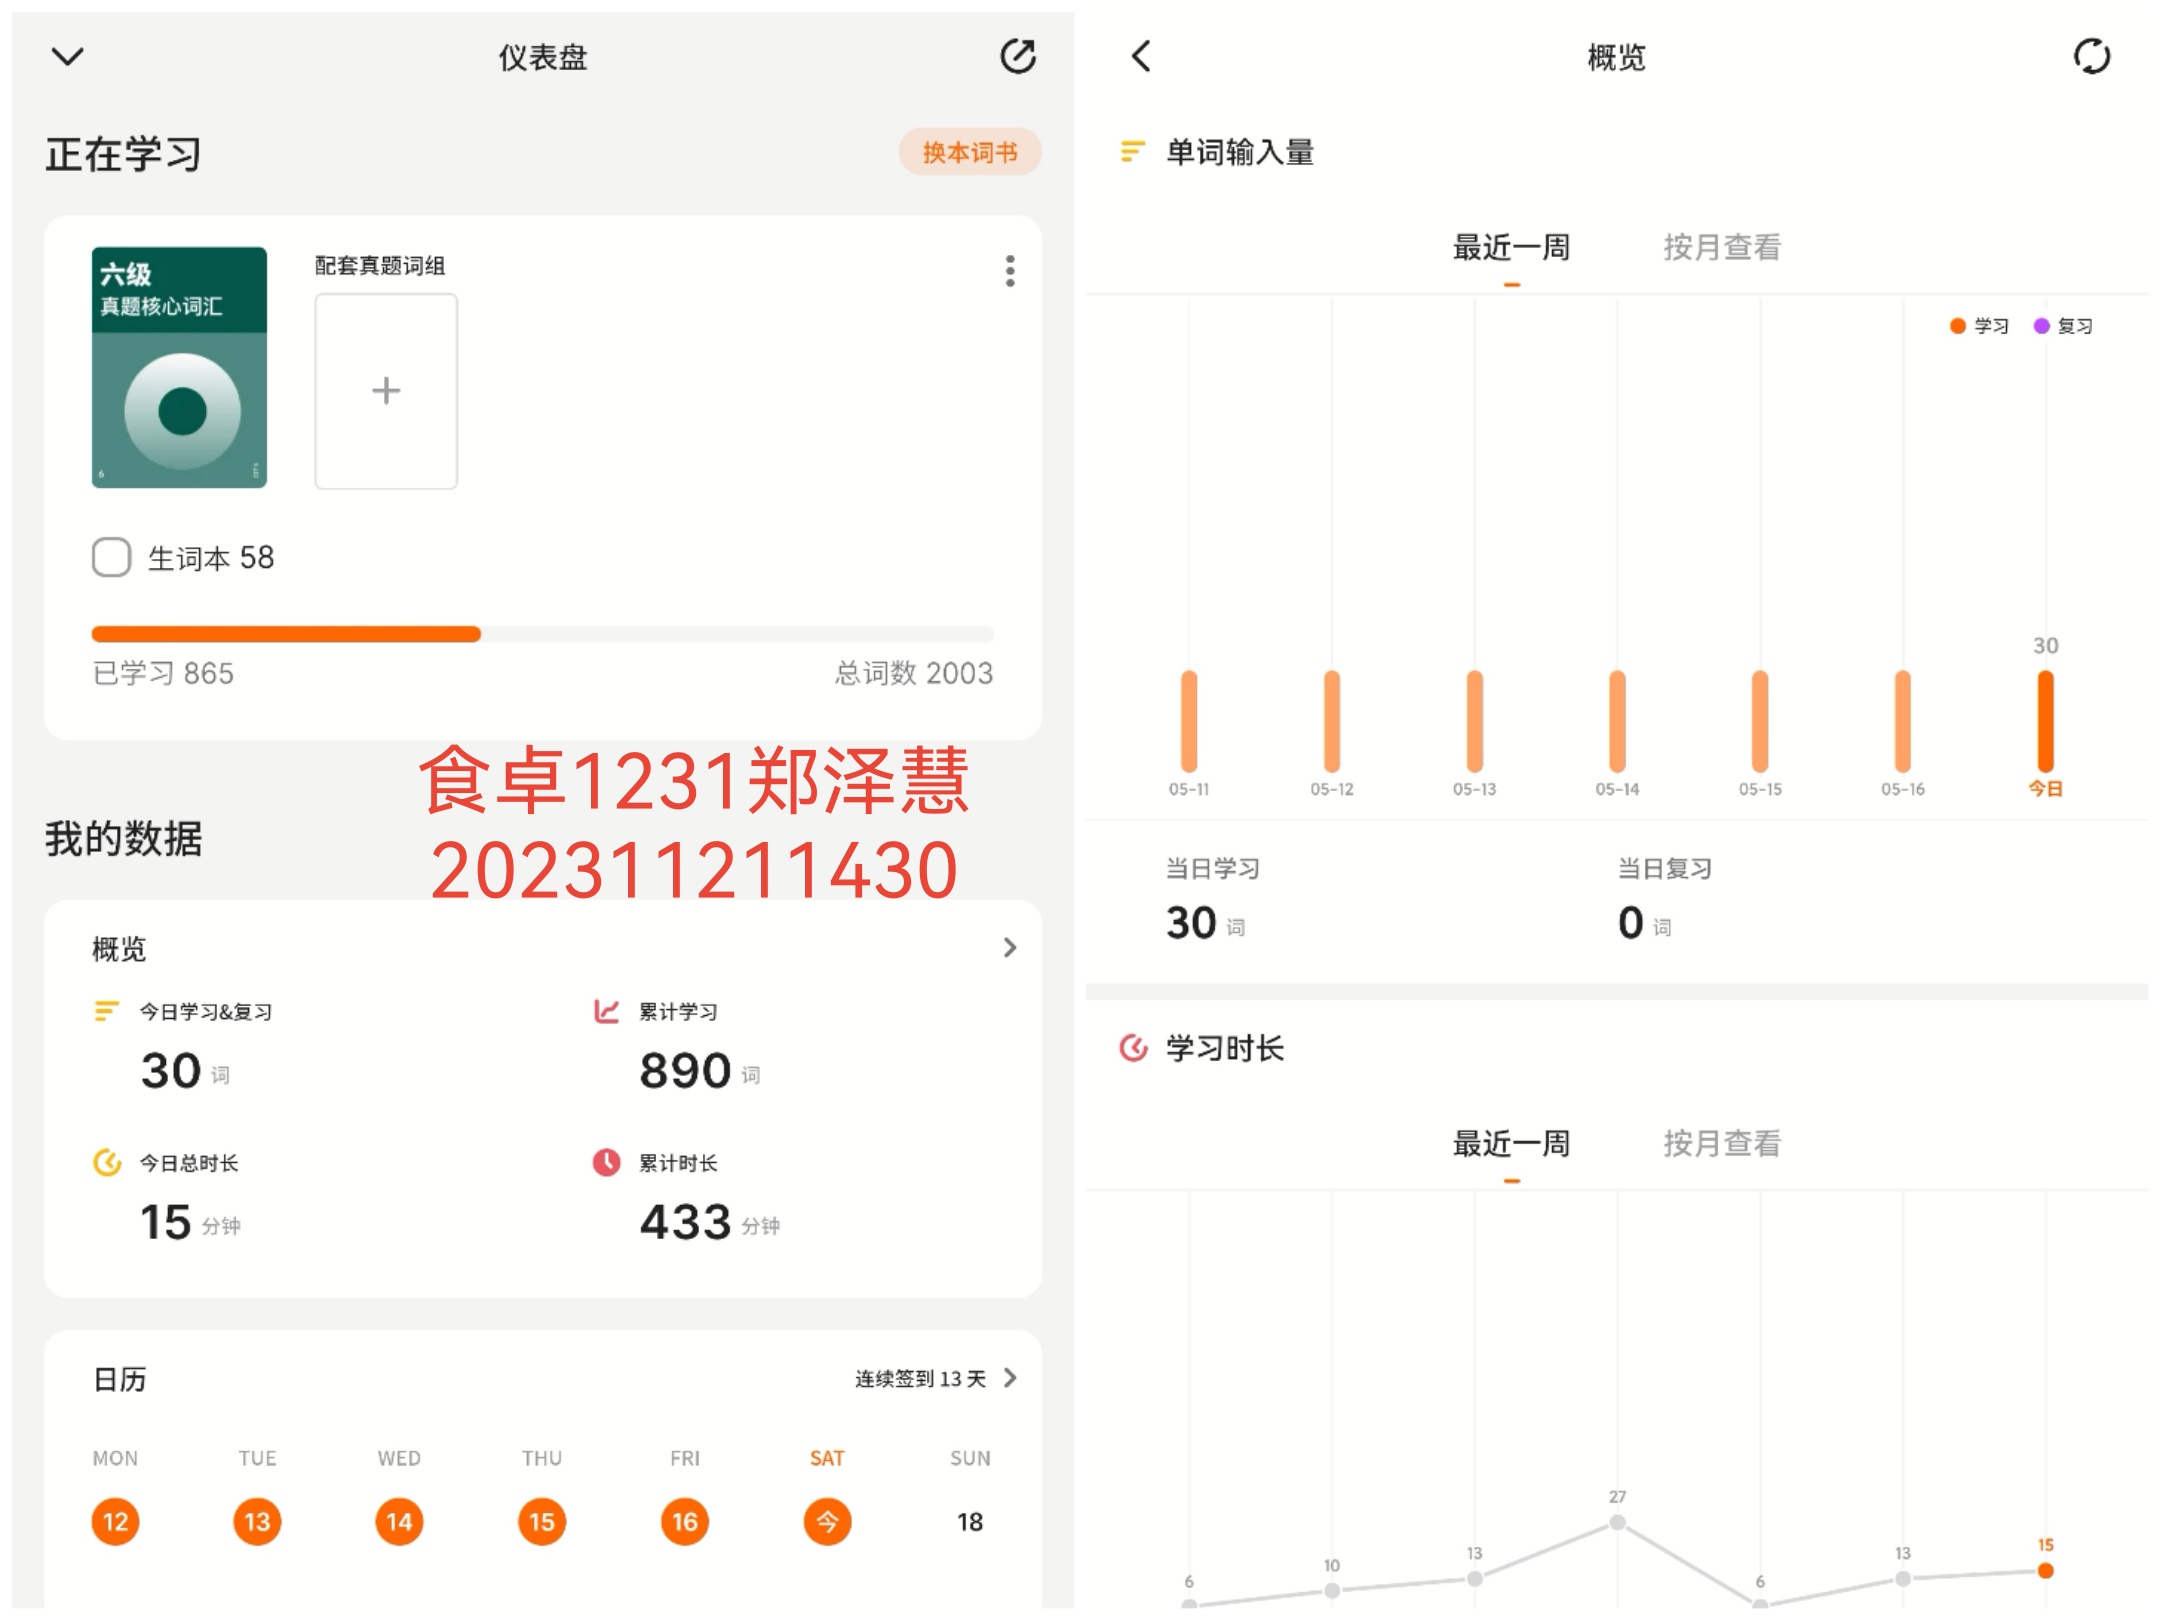Click the 换本词书 button
The height and width of the screenshot is (1620, 2160).
(970, 152)
